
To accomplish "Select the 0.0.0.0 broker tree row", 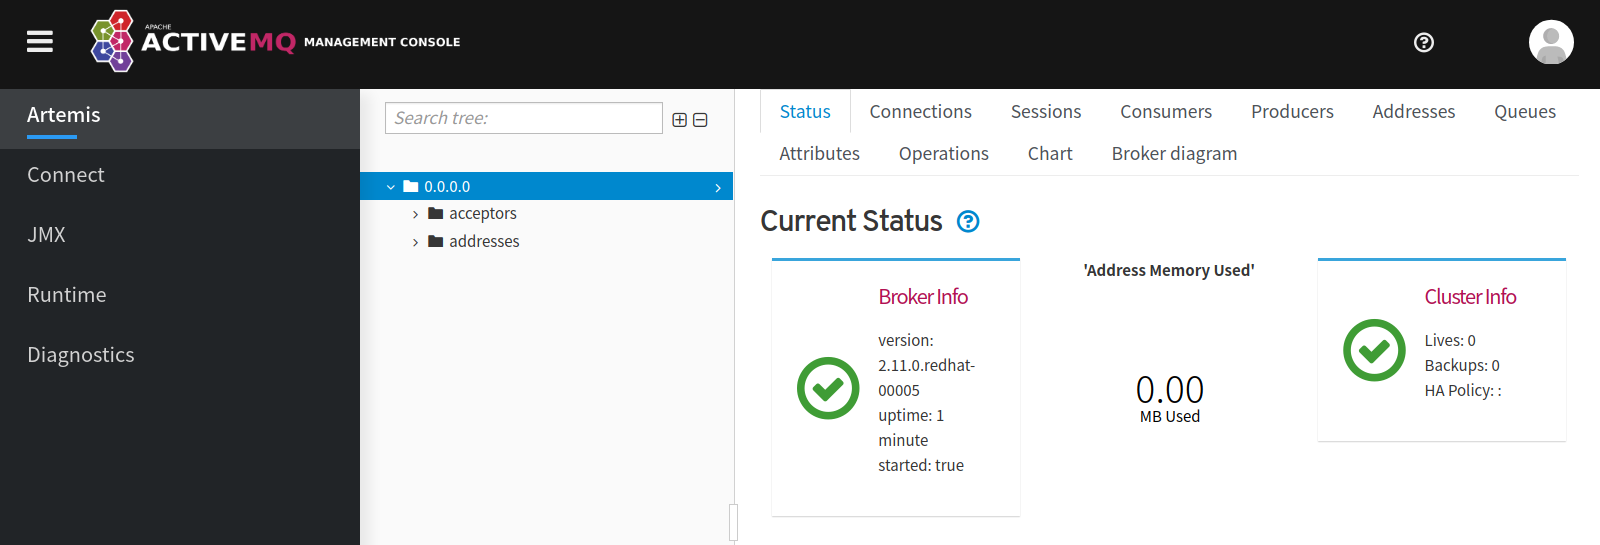I will [546, 186].
